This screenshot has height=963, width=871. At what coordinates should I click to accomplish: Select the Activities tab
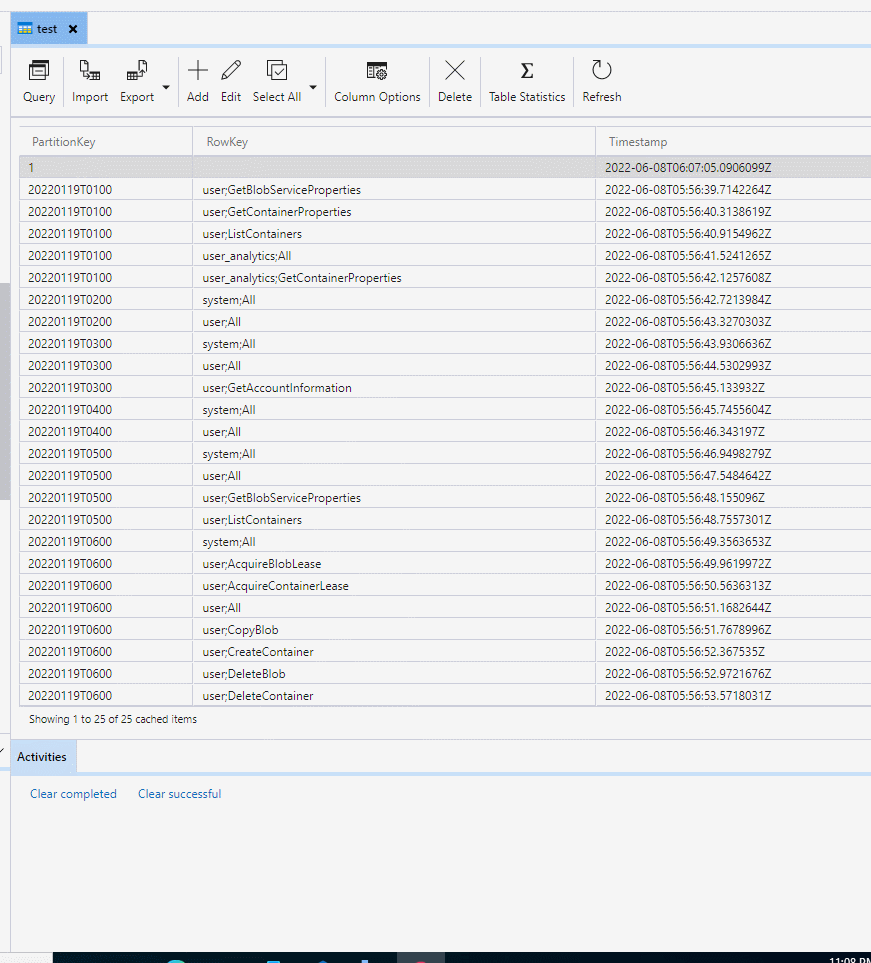42,757
